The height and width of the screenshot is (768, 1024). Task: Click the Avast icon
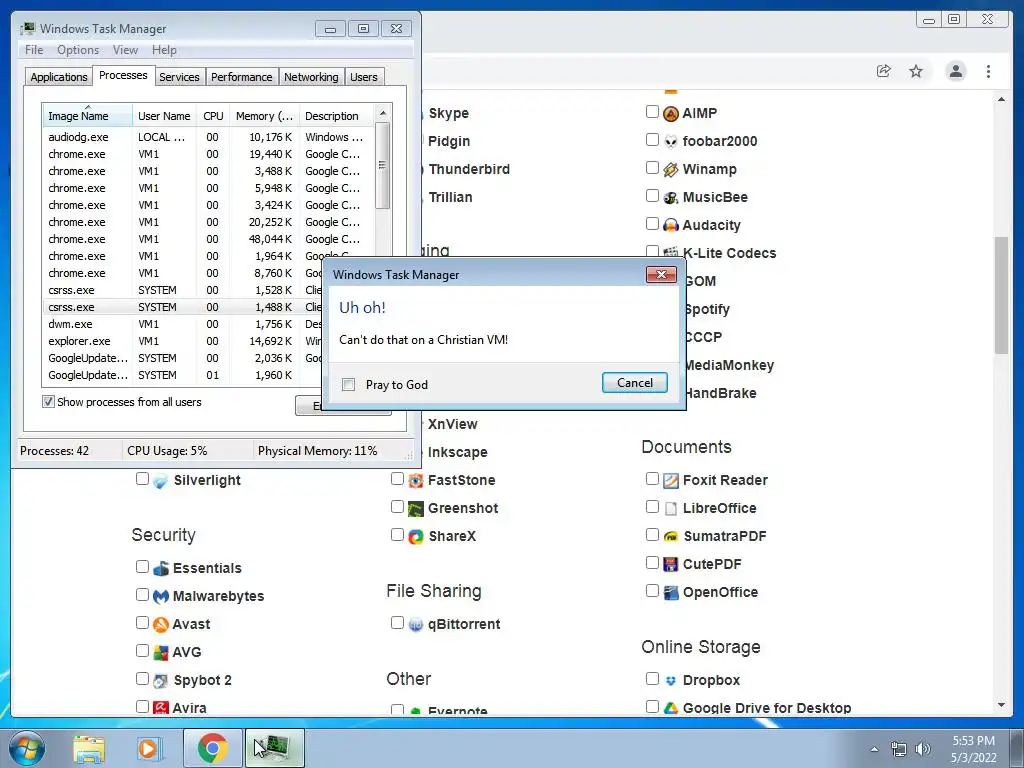pyautogui.click(x=161, y=624)
